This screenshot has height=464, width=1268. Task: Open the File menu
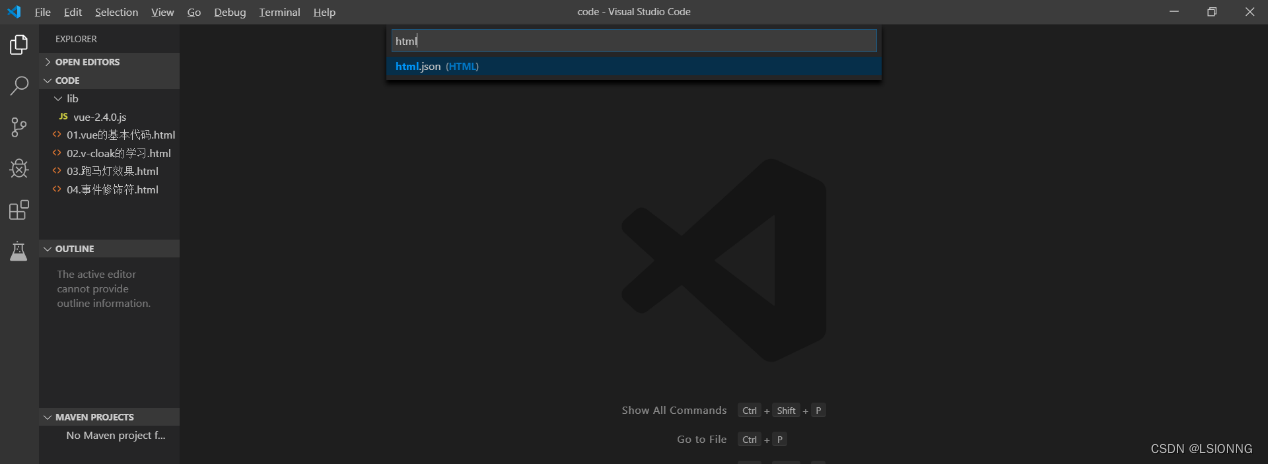coord(42,12)
